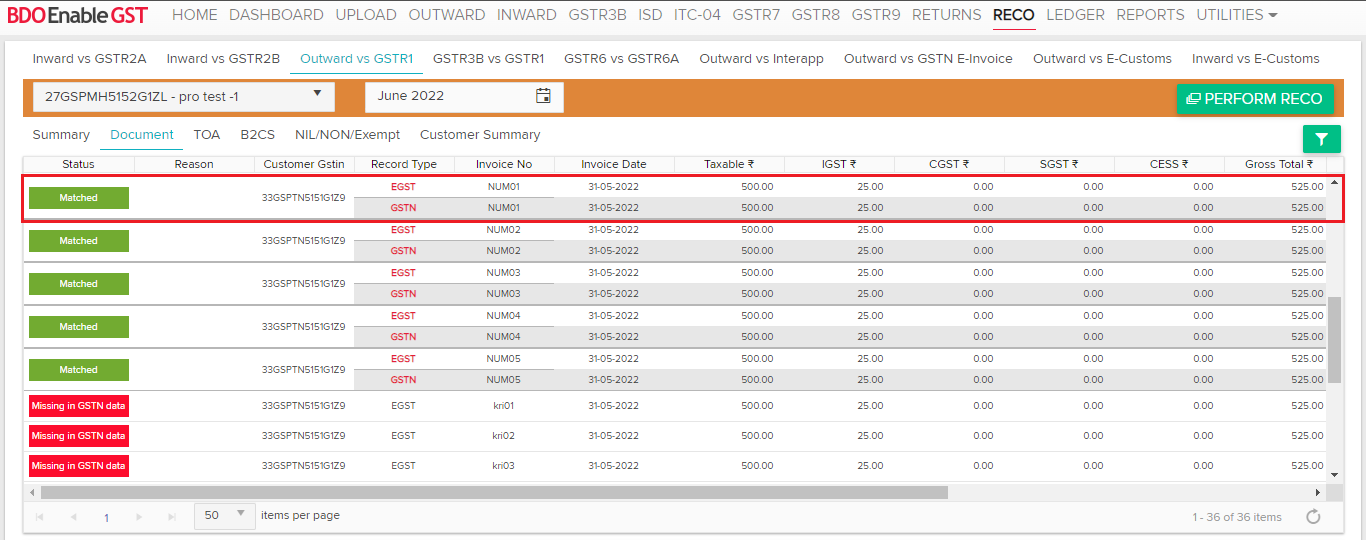Click the vertical scrollbar down arrow
This screenshot has height=540, width=1366.
1334,474
